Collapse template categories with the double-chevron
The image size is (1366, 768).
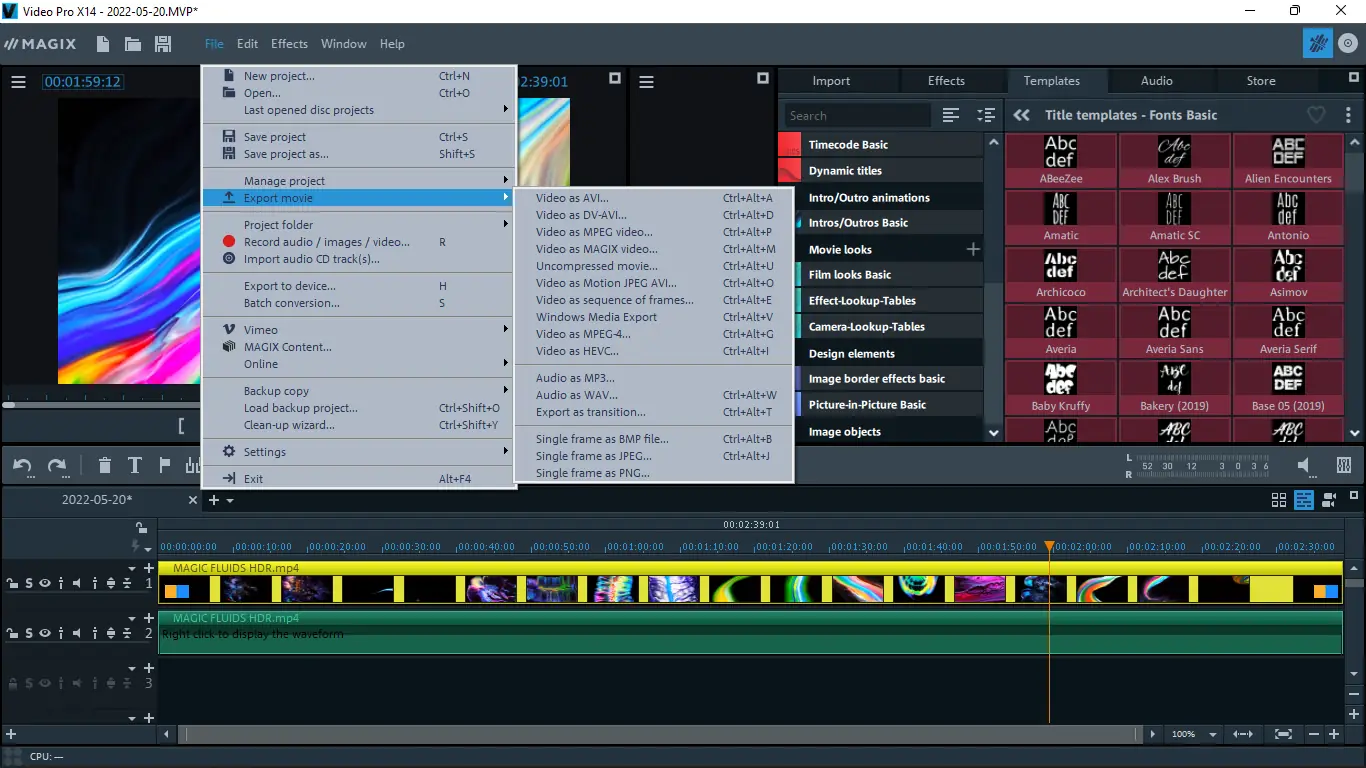pyautogui.click(x=1020, y=114)
